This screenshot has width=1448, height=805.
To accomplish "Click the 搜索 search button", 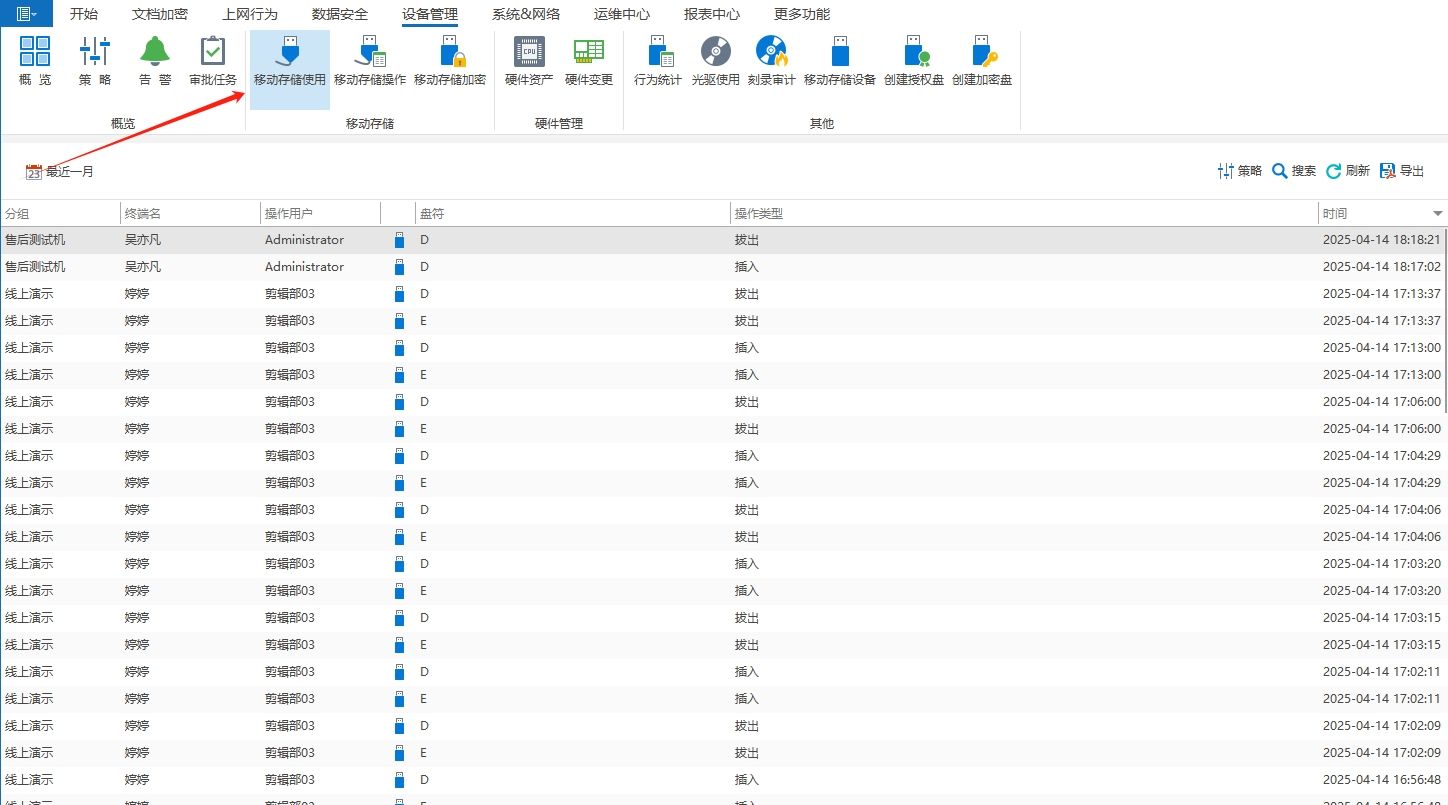I will (1294, 171).
